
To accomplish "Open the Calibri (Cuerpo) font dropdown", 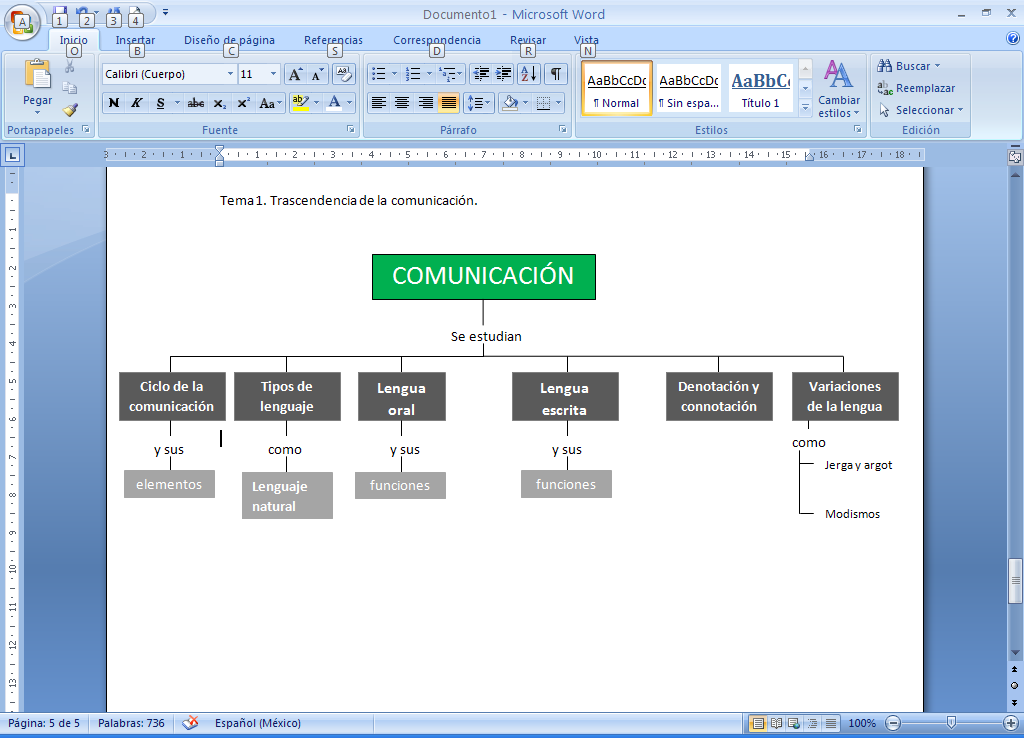I will point(231,74).
